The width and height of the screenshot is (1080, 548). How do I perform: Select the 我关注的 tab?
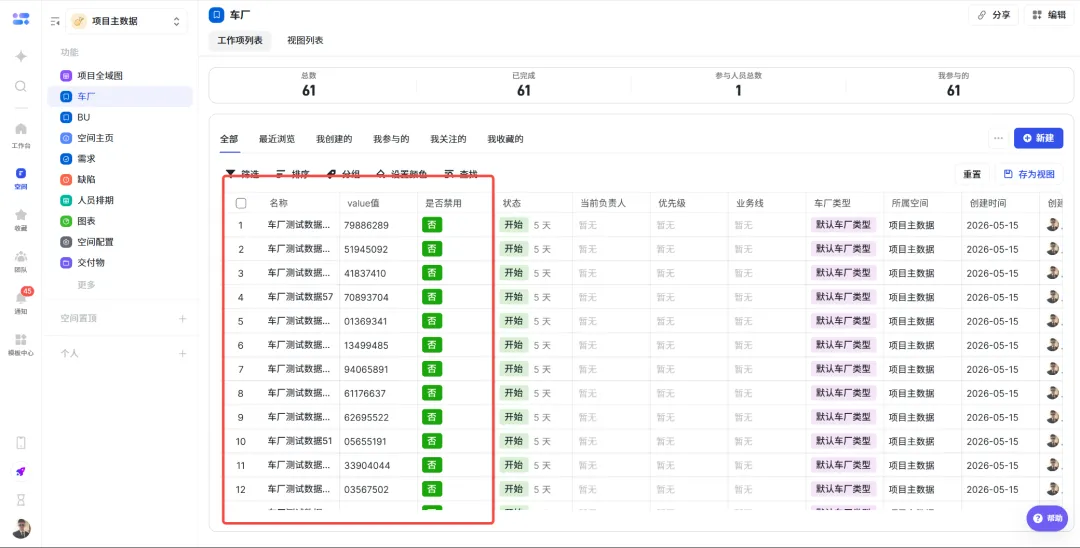click(448, 139)
